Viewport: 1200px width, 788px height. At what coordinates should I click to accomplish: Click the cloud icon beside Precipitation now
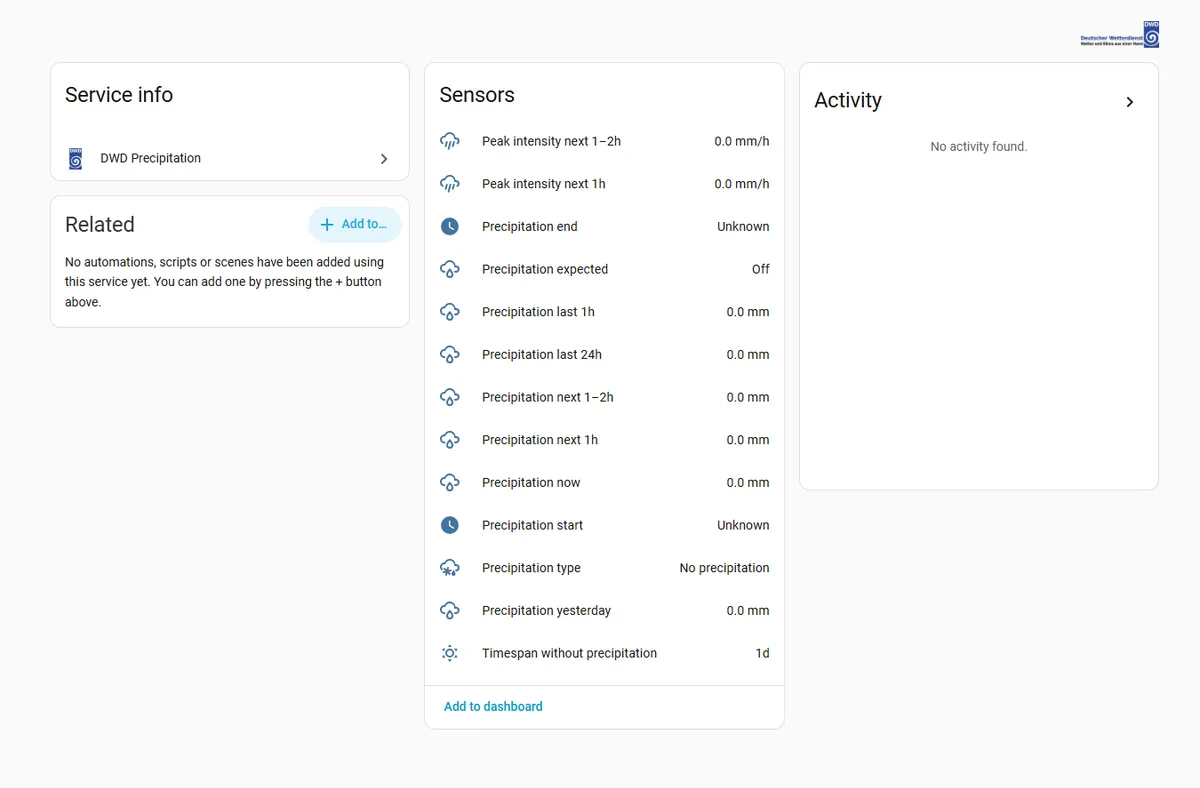450,483
